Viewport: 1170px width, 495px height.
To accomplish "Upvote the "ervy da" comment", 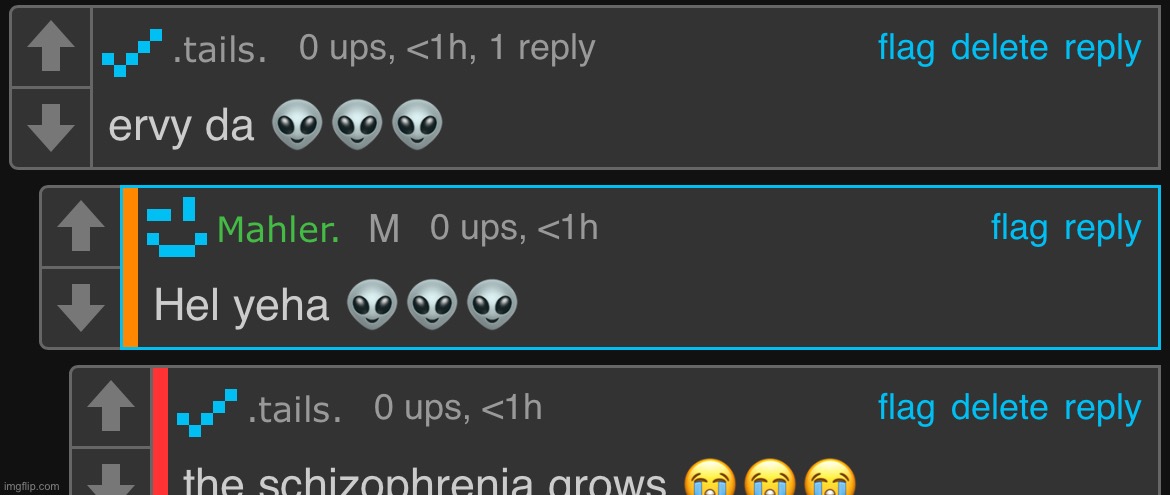I will (x=51, y=48).
